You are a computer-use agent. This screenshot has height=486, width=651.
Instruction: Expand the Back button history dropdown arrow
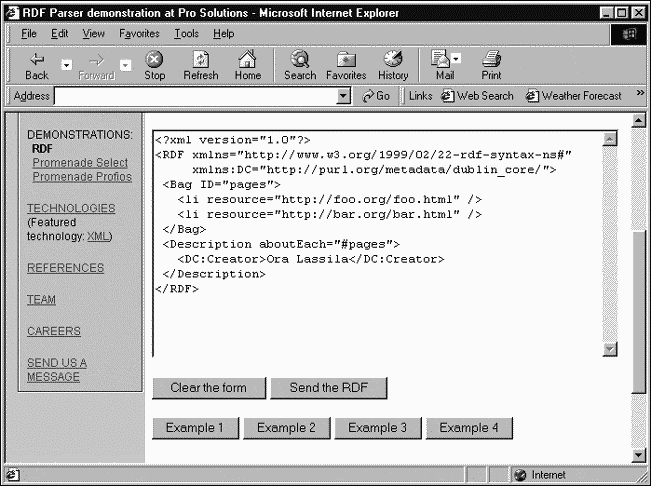(x=66, y=66)
